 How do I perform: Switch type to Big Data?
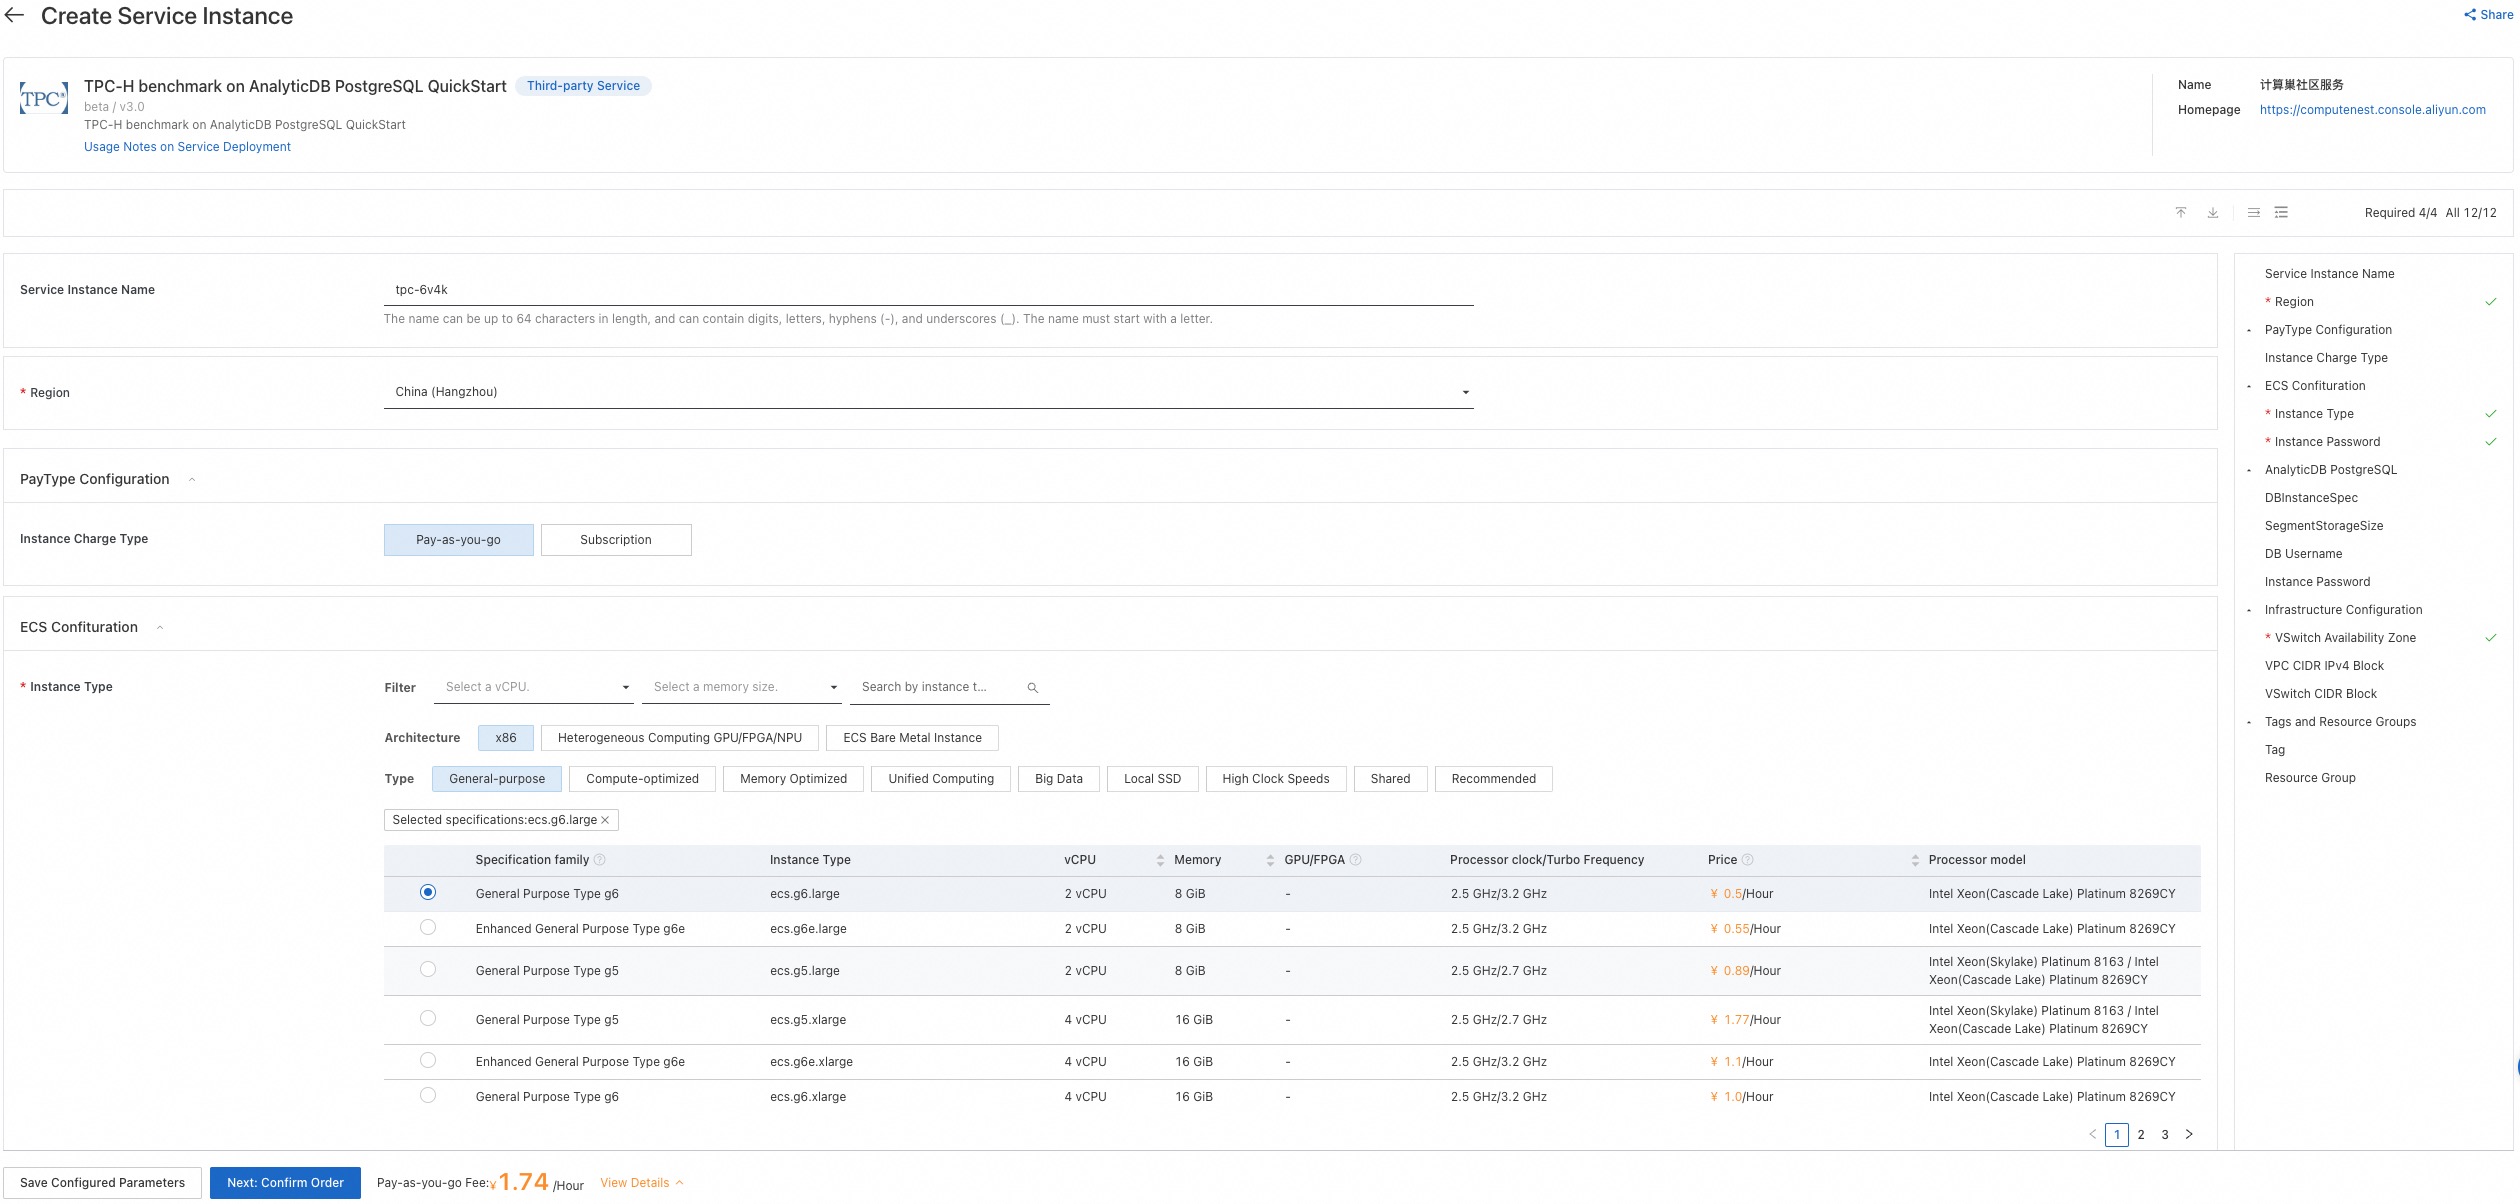click(x=1059, y=779)
